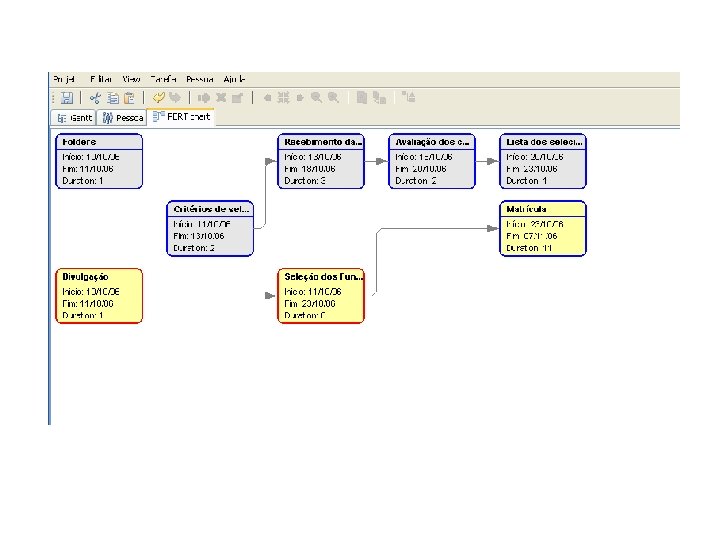Click the greyed Redo arrow icon

click(175, 97)
